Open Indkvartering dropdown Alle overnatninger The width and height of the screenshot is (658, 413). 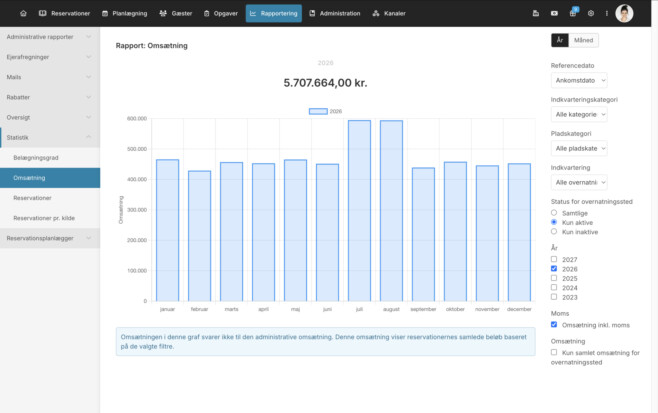(x=579, y=182)
